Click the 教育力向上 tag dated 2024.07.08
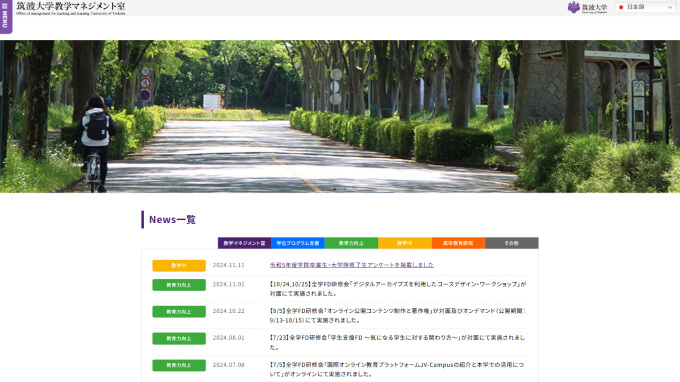This screenshot has width=680, height=382. pos(179,366)
